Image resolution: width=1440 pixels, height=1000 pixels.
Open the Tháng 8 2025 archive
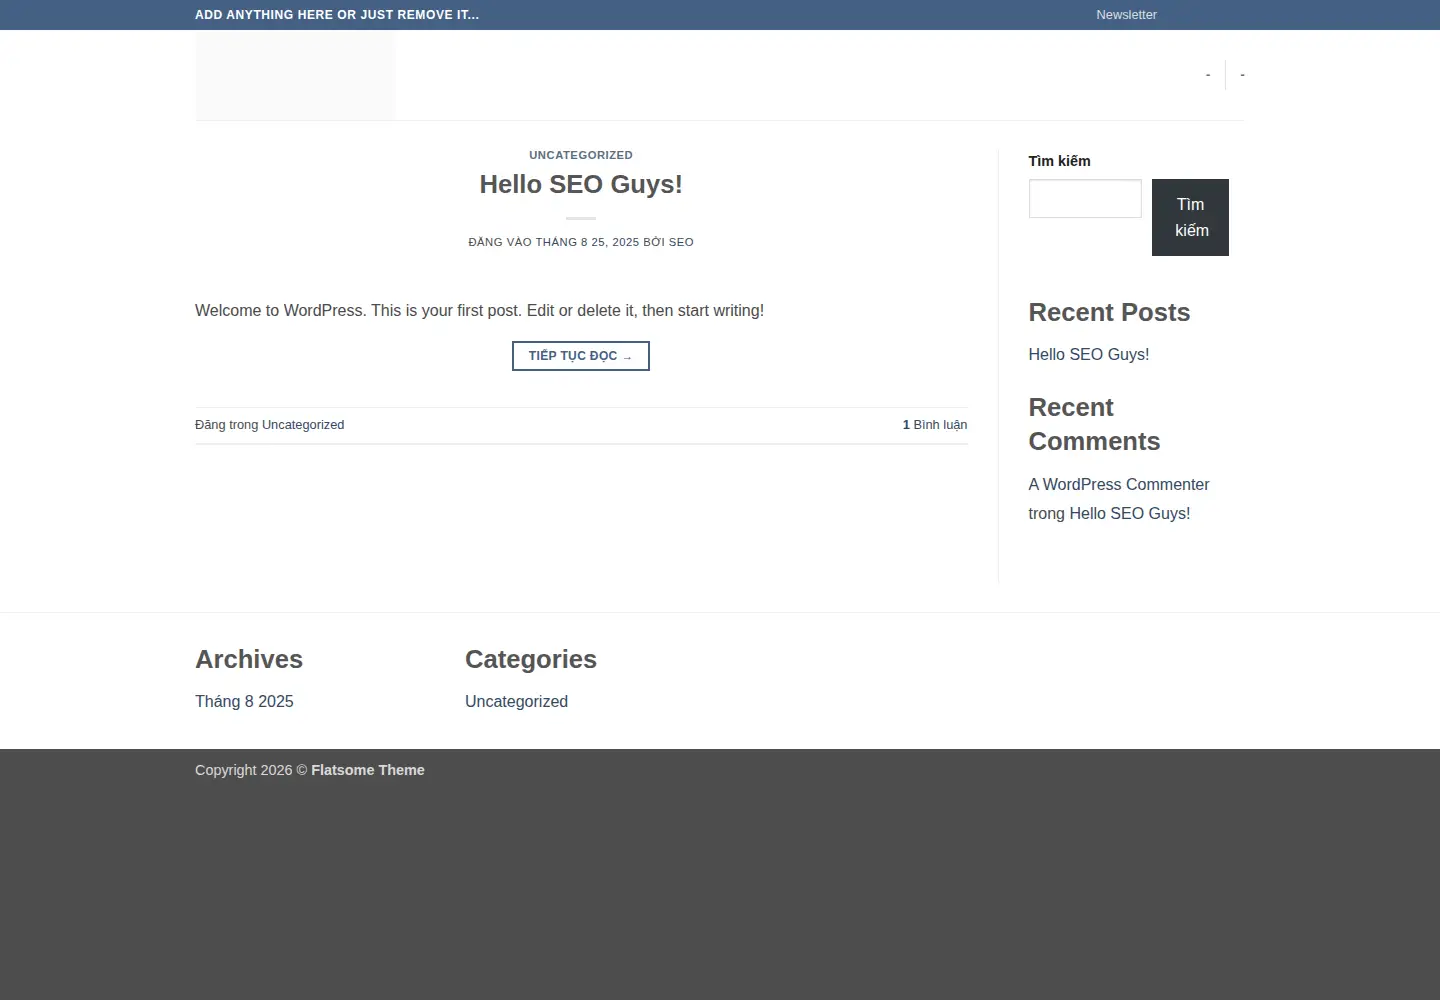[244, 702]
